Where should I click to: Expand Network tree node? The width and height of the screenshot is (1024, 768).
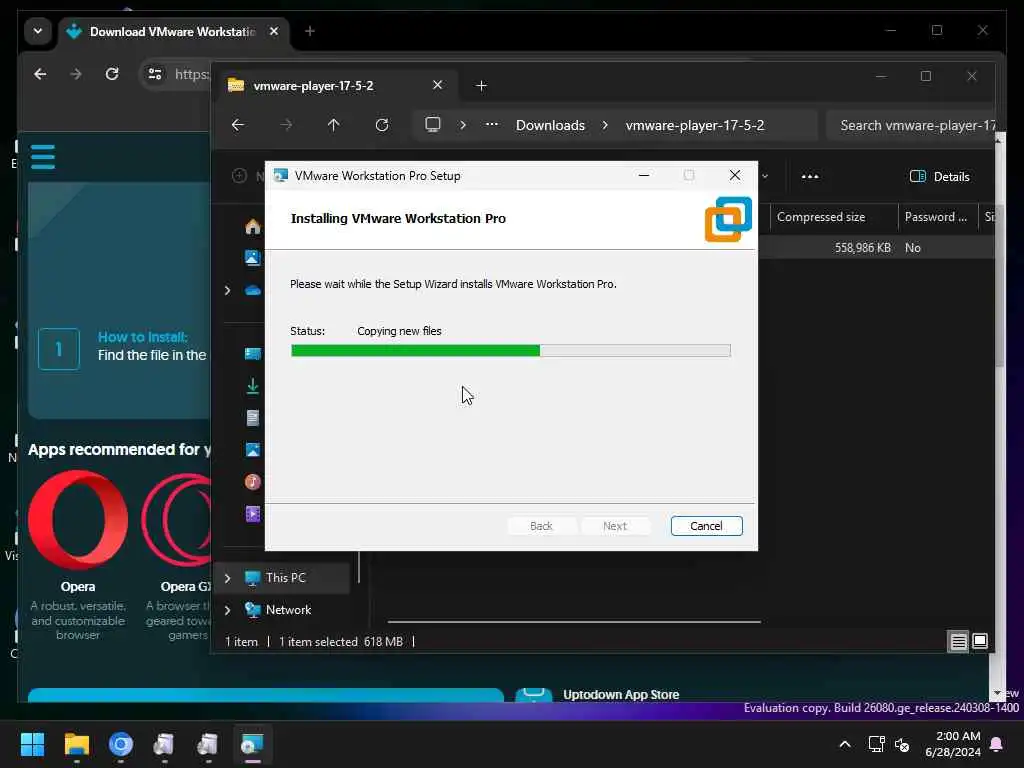[227, 610]
